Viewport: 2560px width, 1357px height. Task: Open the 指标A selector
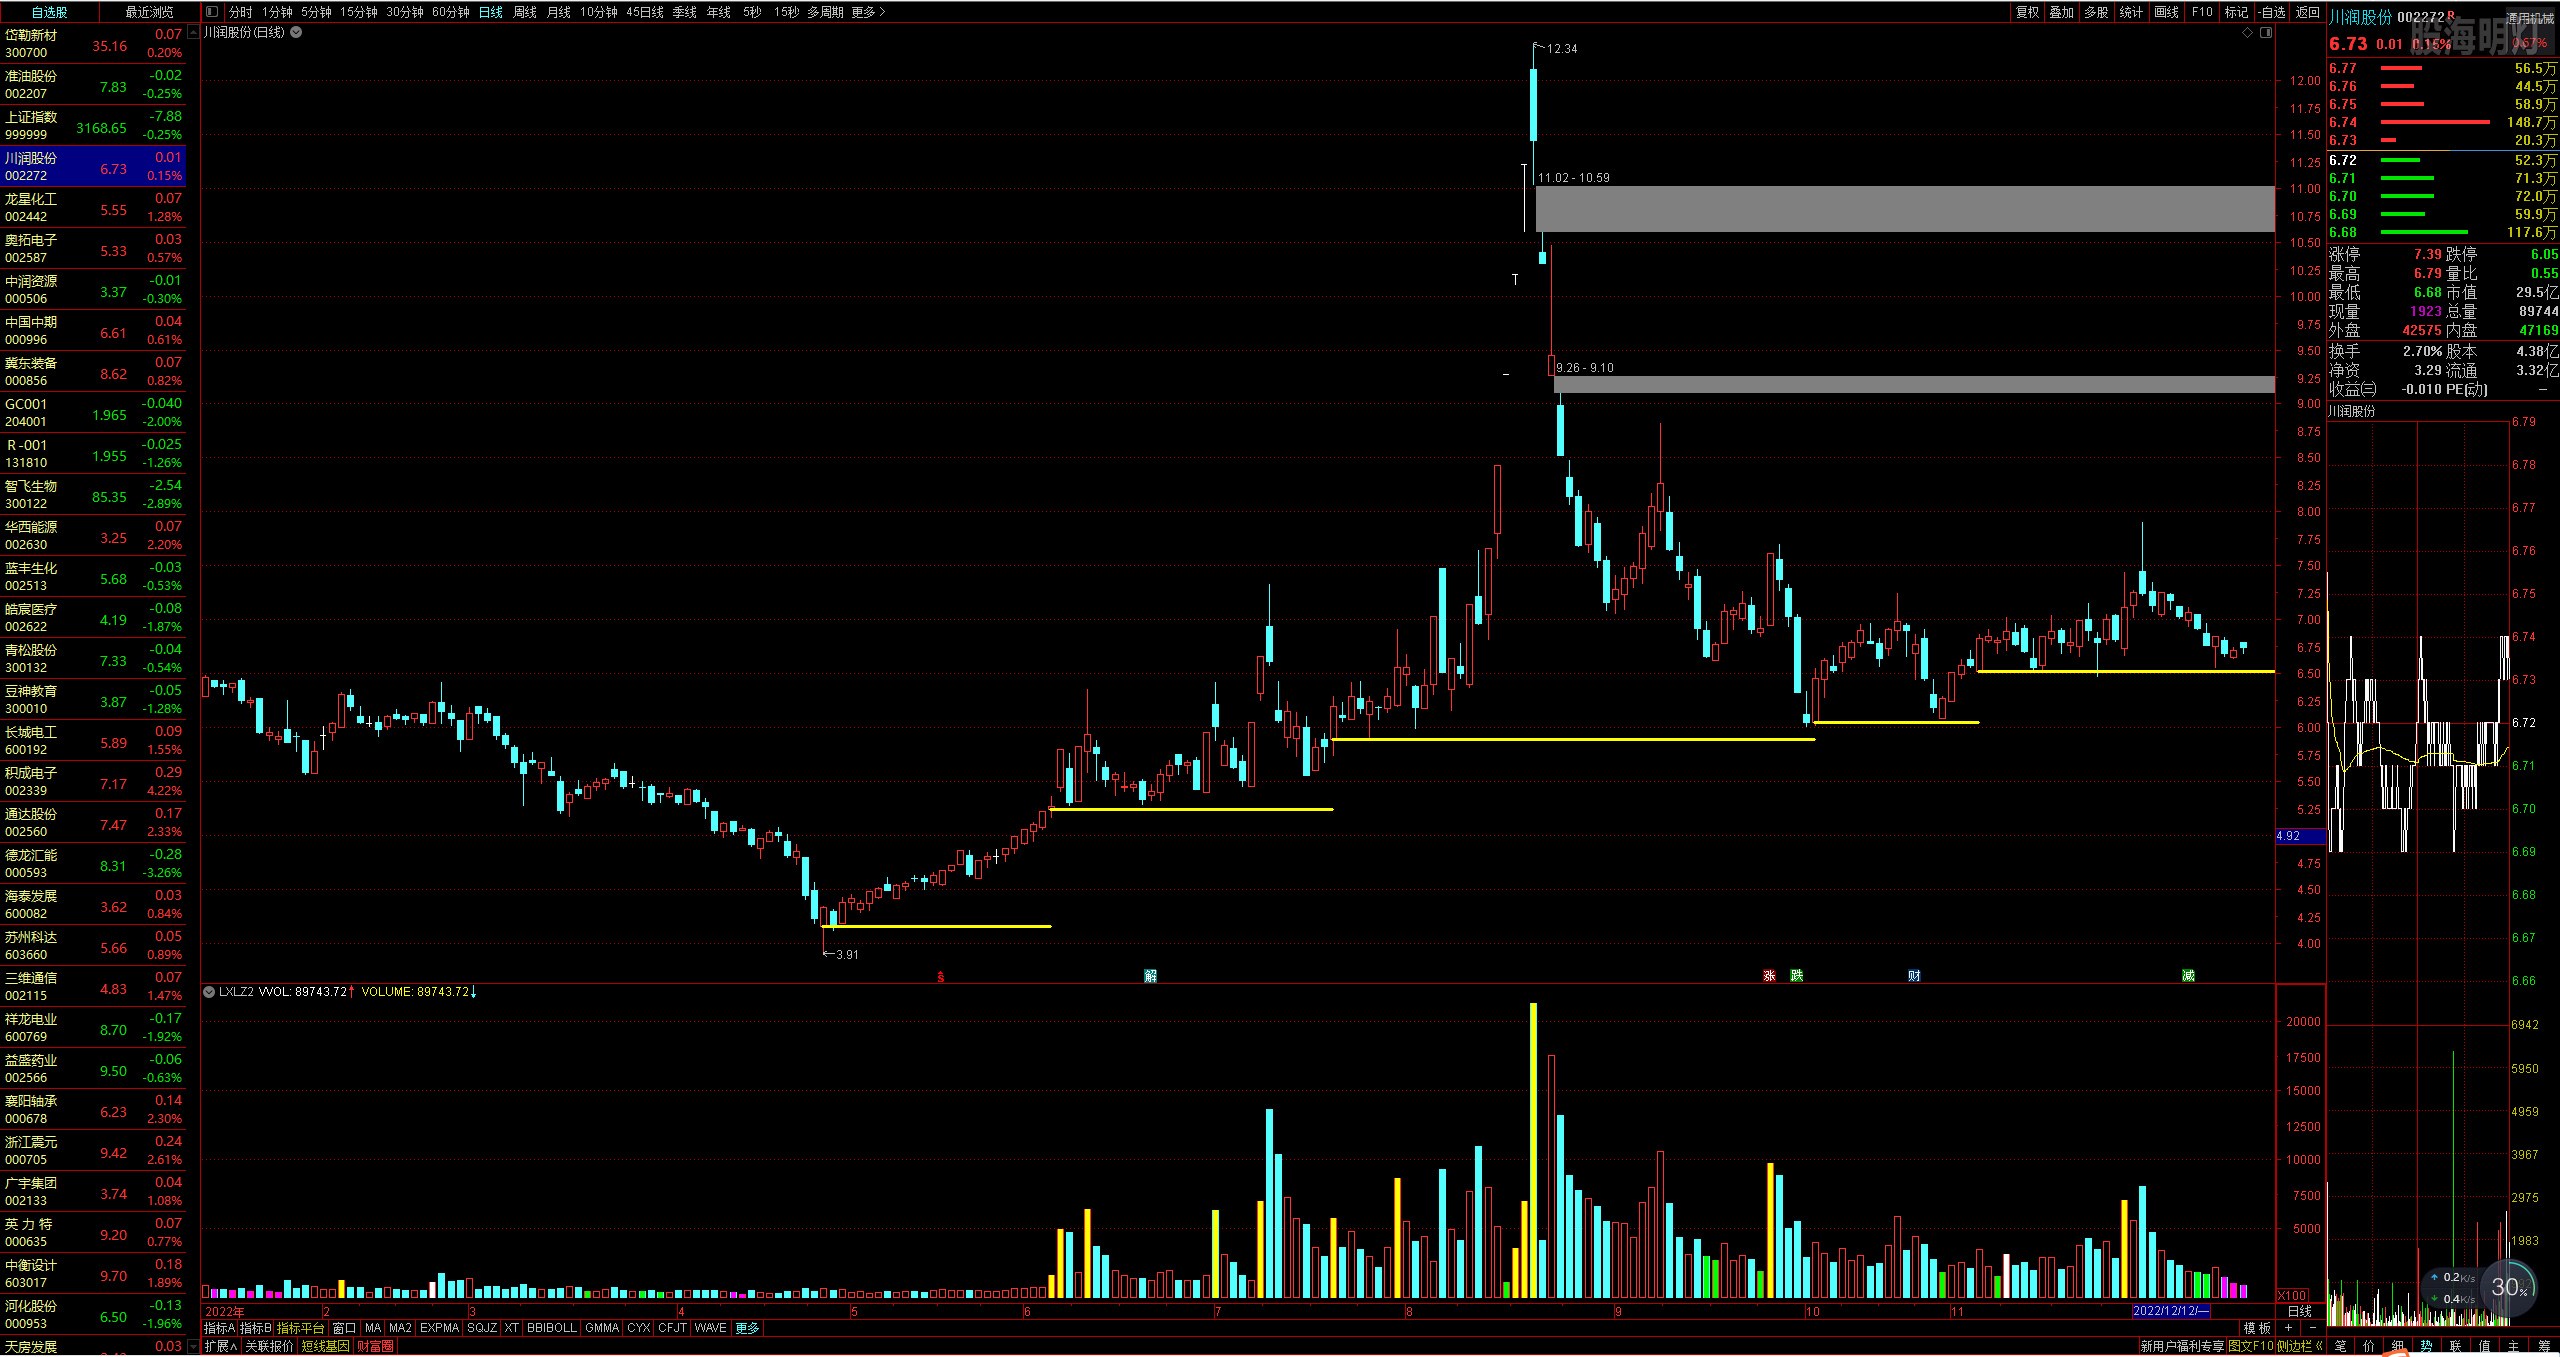[219, 1328]
